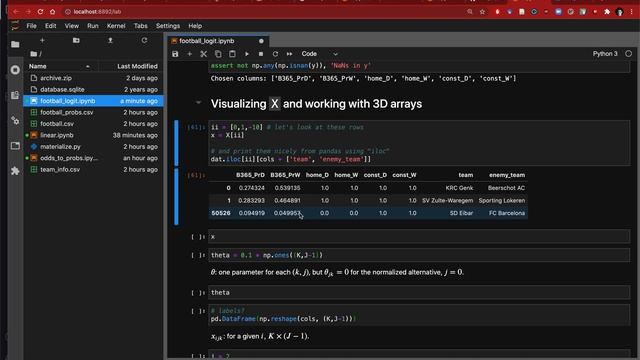Viewport: 640px width, 360px height.
Task: Upload files with the upload arrow icon
Action: pyautogui.click(x=110, y=40)
